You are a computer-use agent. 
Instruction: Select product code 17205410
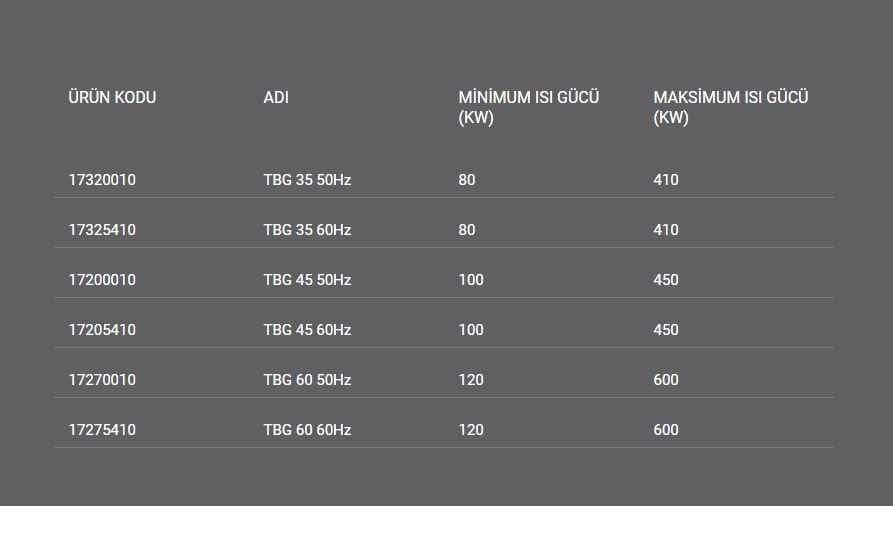tap(102, 330)
